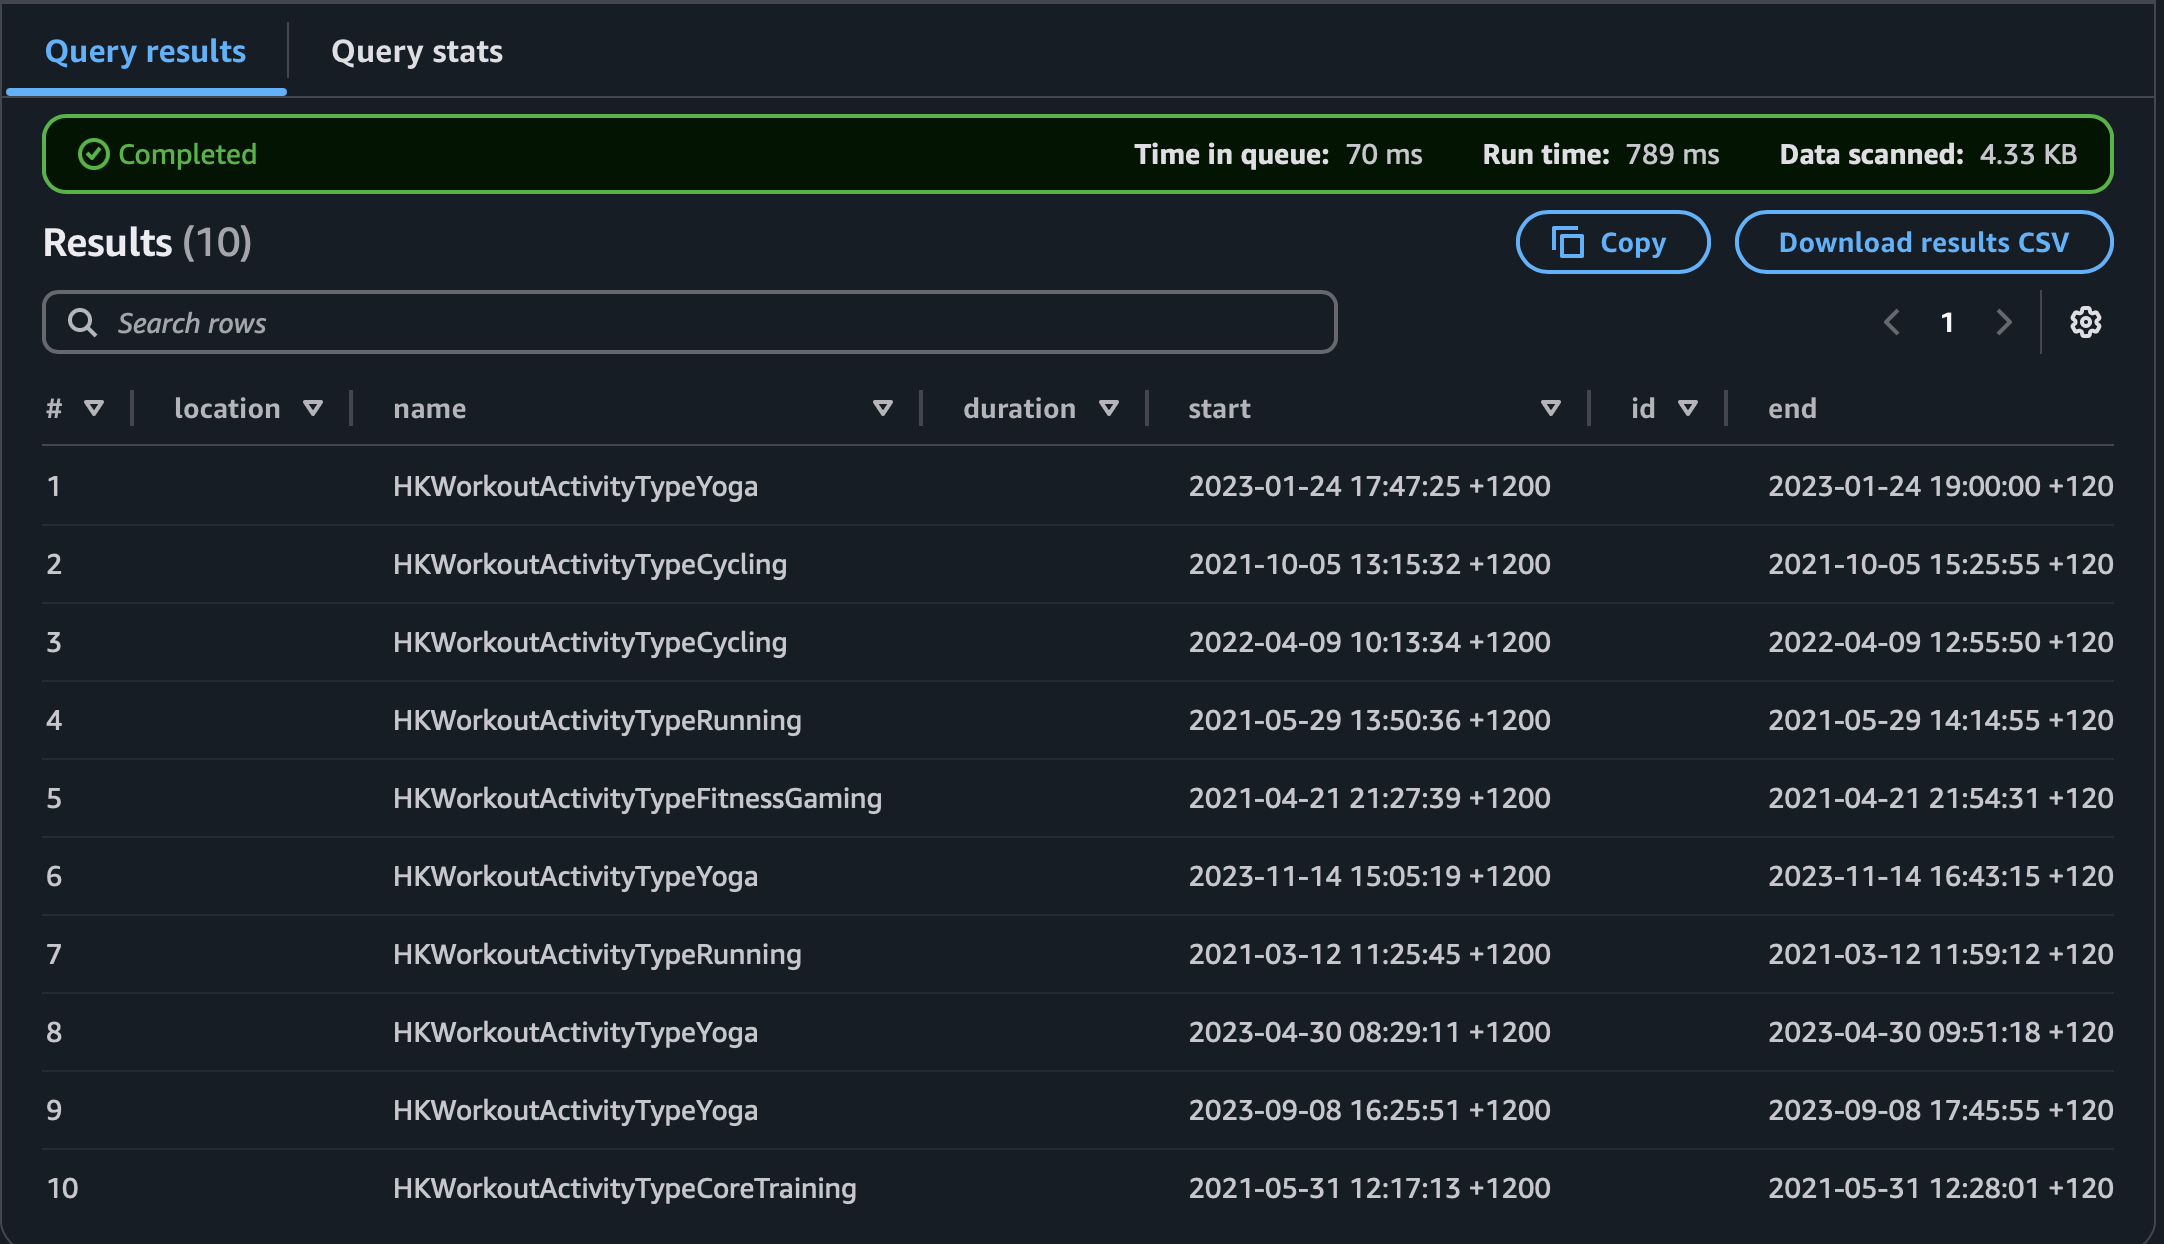Image resolution: width=2164 pixels, height=1244 pixels.
Task: Switch to the Query stats tab
Action: 417,51
